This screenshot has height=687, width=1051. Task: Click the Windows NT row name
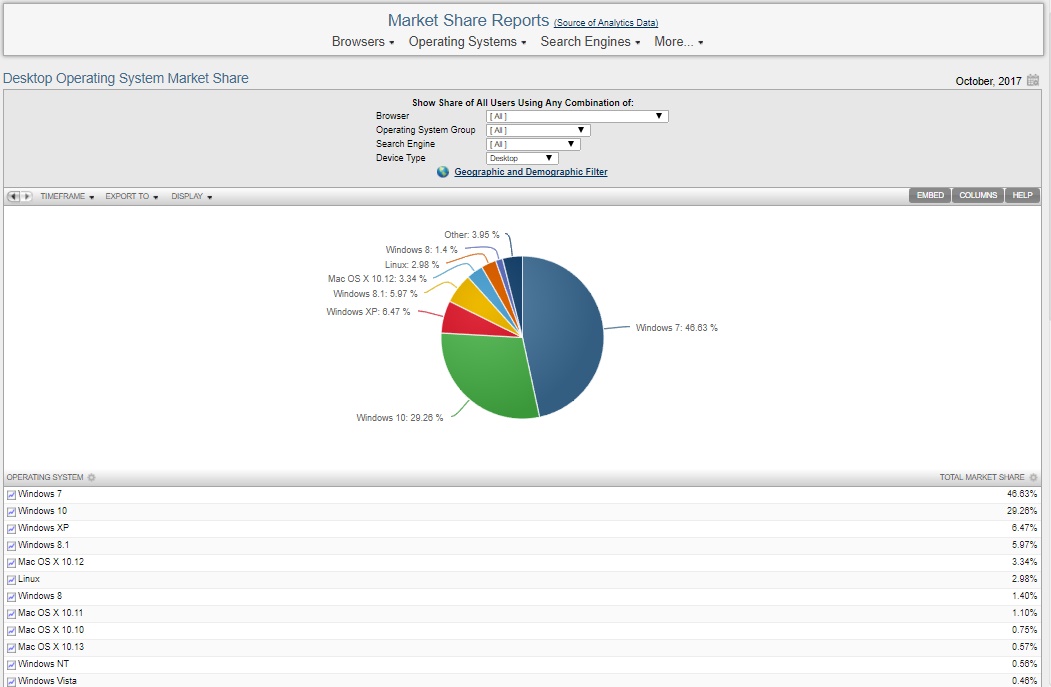tap(43, 664)
